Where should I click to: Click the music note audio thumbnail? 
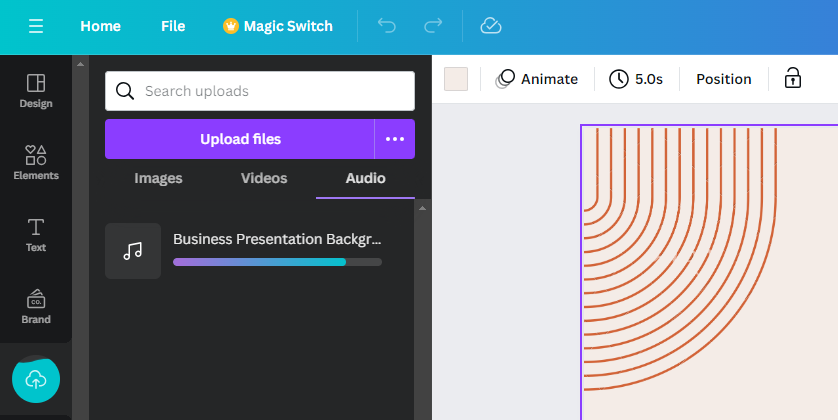[x=133, y=251]
